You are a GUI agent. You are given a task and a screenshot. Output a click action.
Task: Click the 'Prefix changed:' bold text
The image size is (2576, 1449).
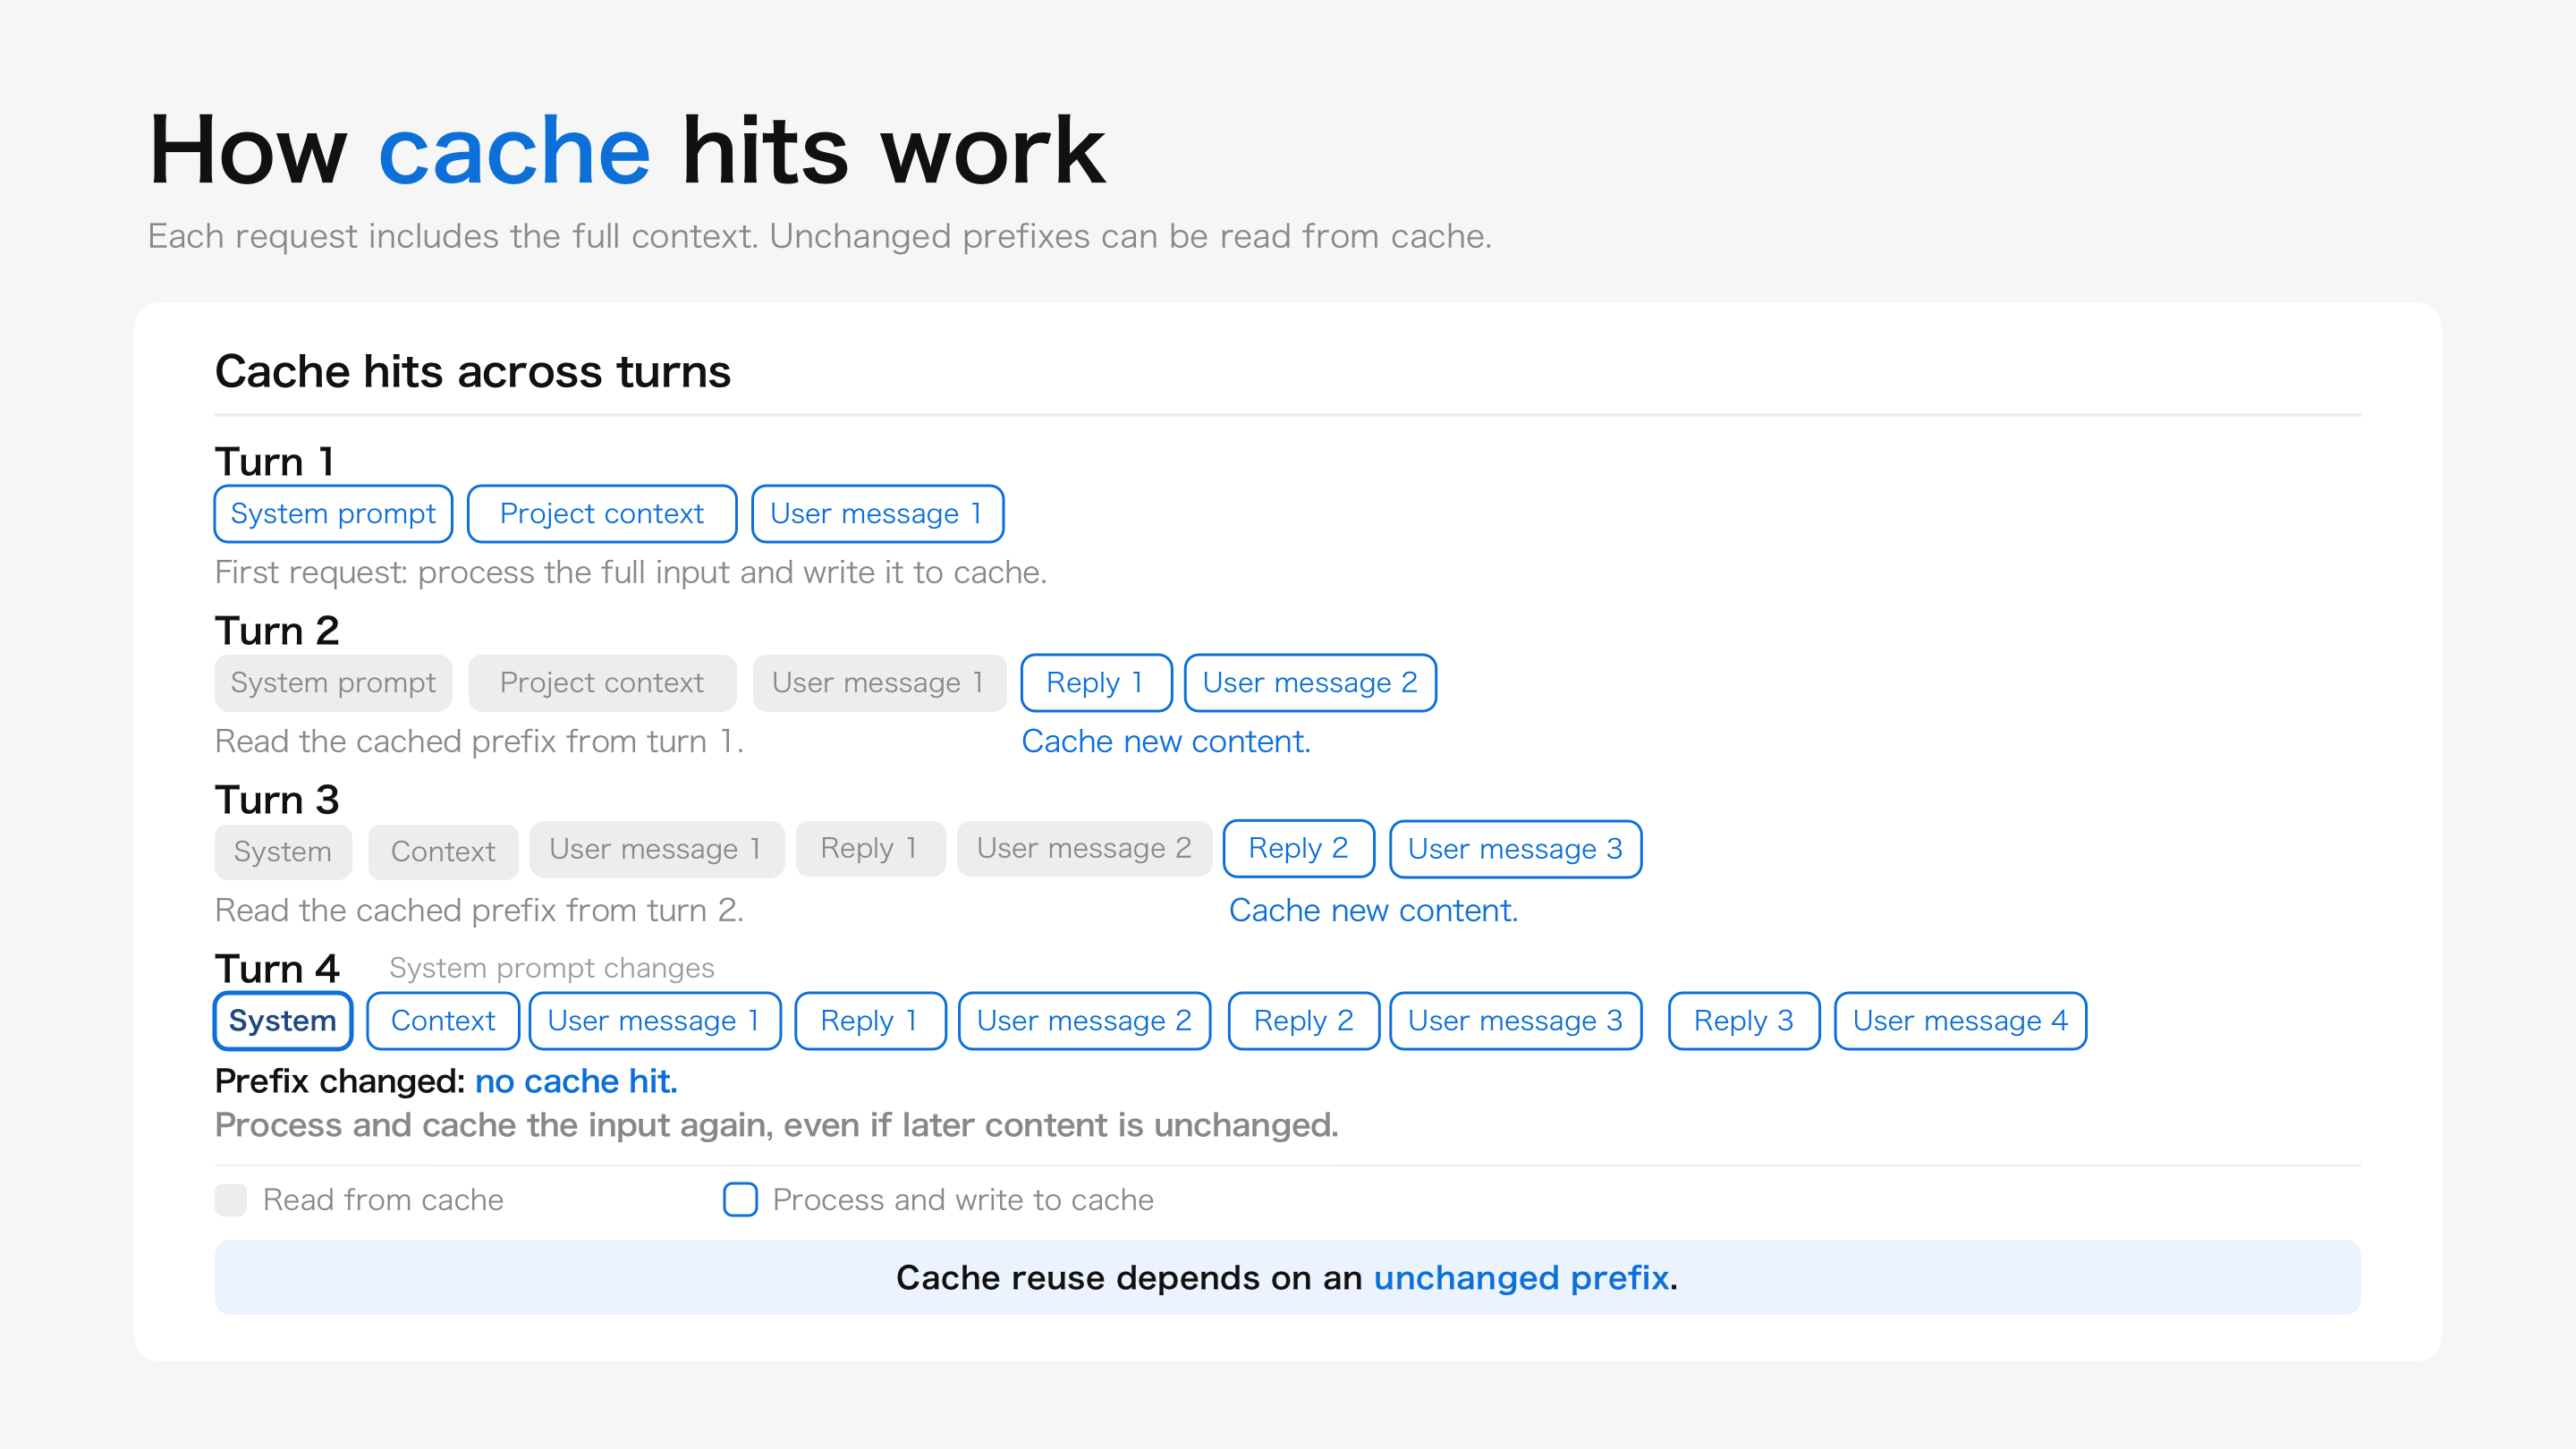click(x=340, y=1081)
